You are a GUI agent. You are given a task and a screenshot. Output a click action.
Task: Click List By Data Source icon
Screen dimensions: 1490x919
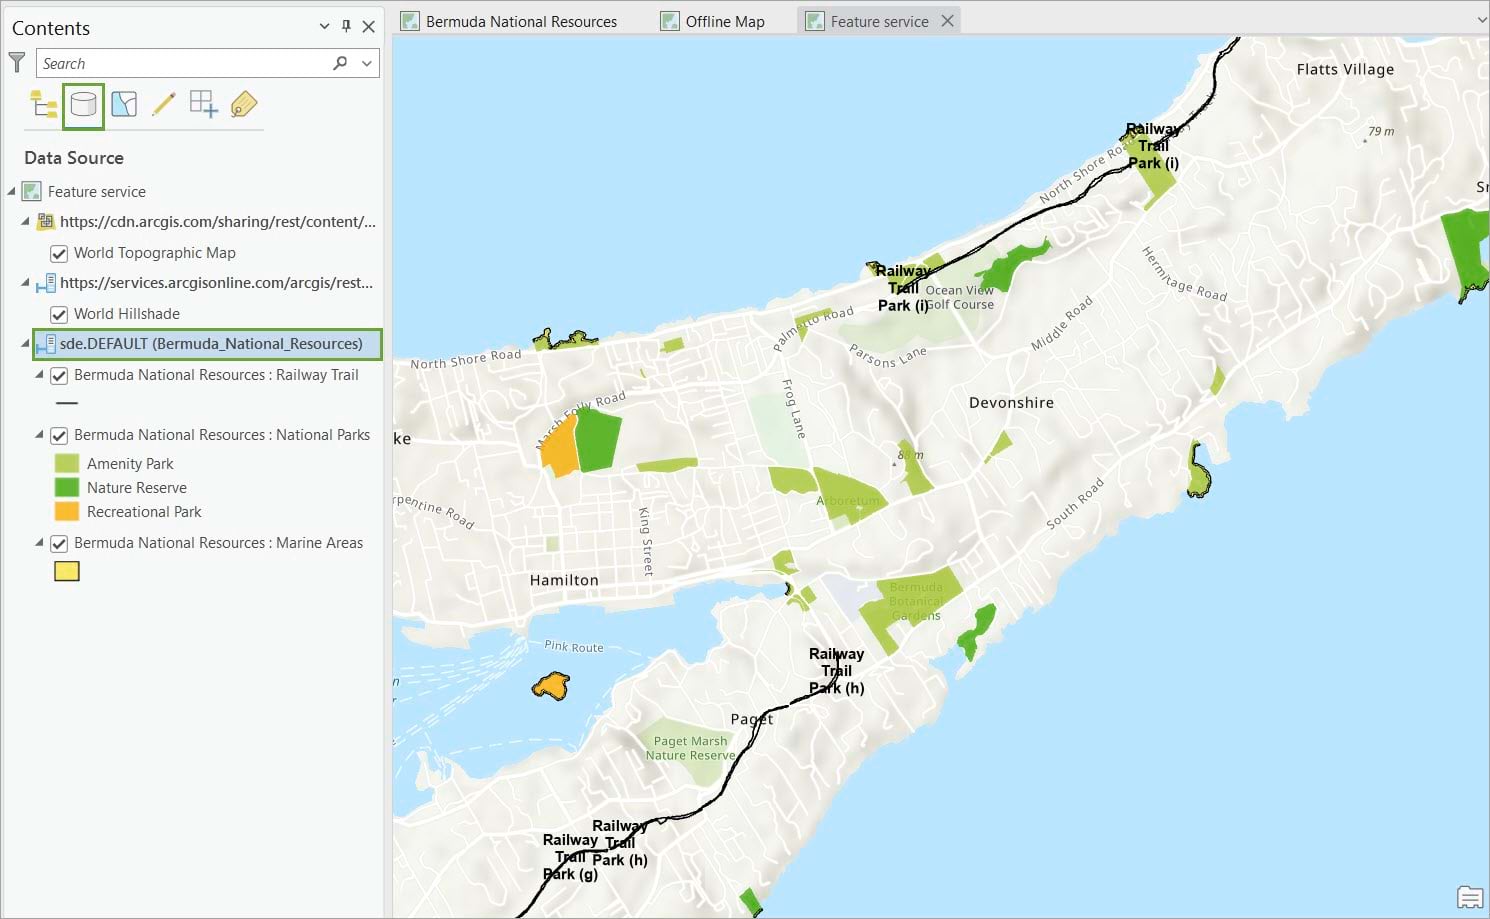point(84,105)
